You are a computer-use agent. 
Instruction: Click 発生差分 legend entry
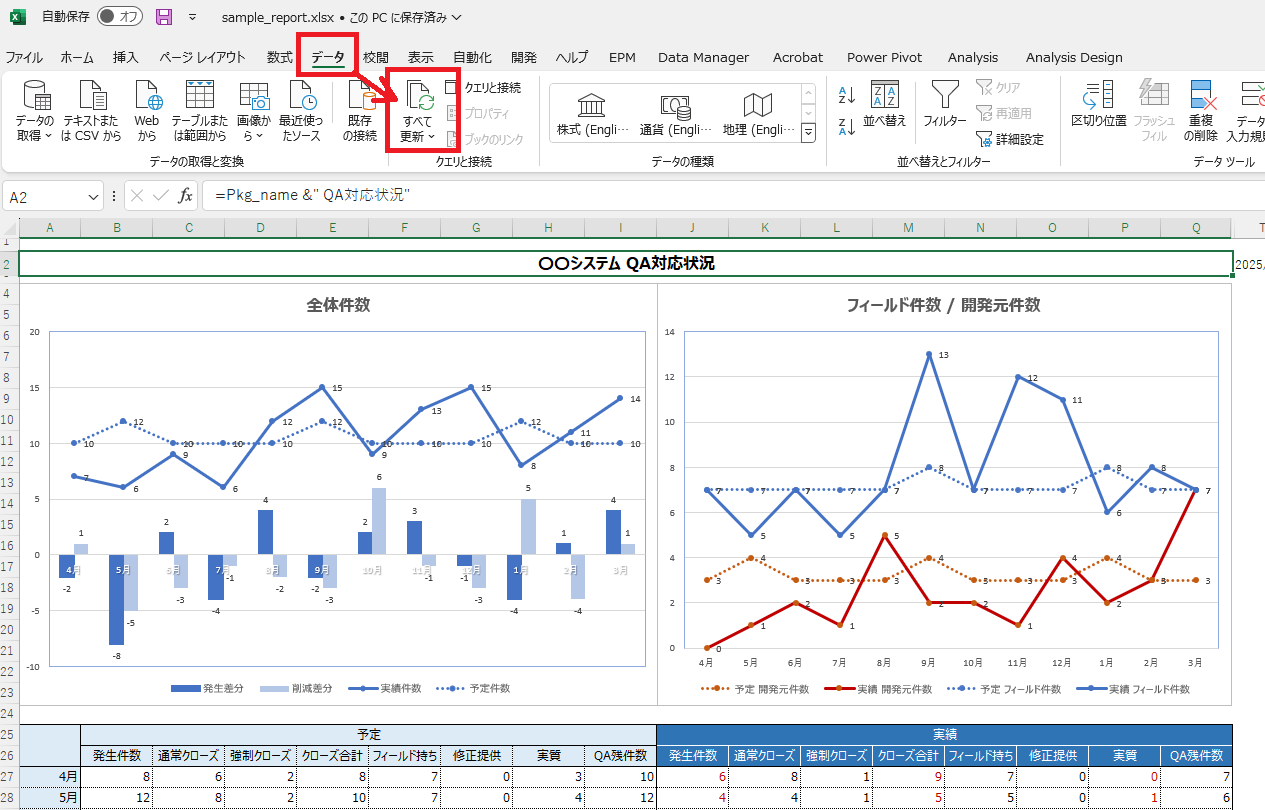[209, 688]
